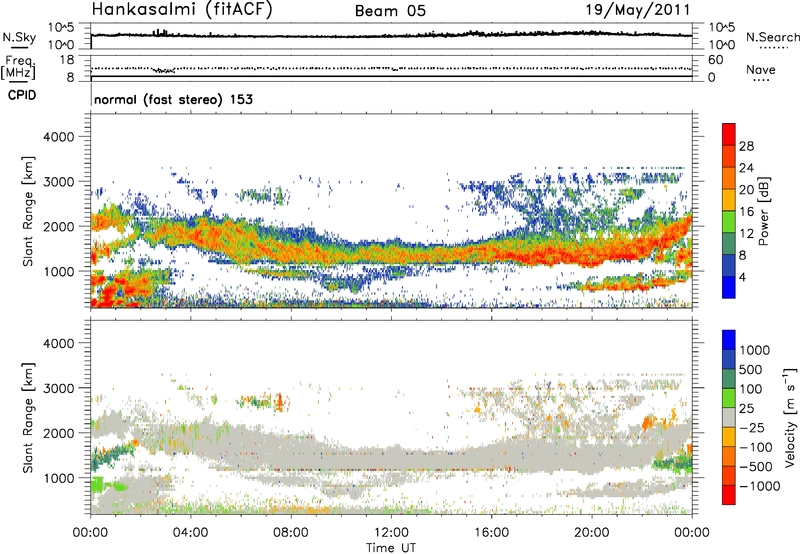Pick the light green 25–100 velocity swatch

tap(729, 398)
